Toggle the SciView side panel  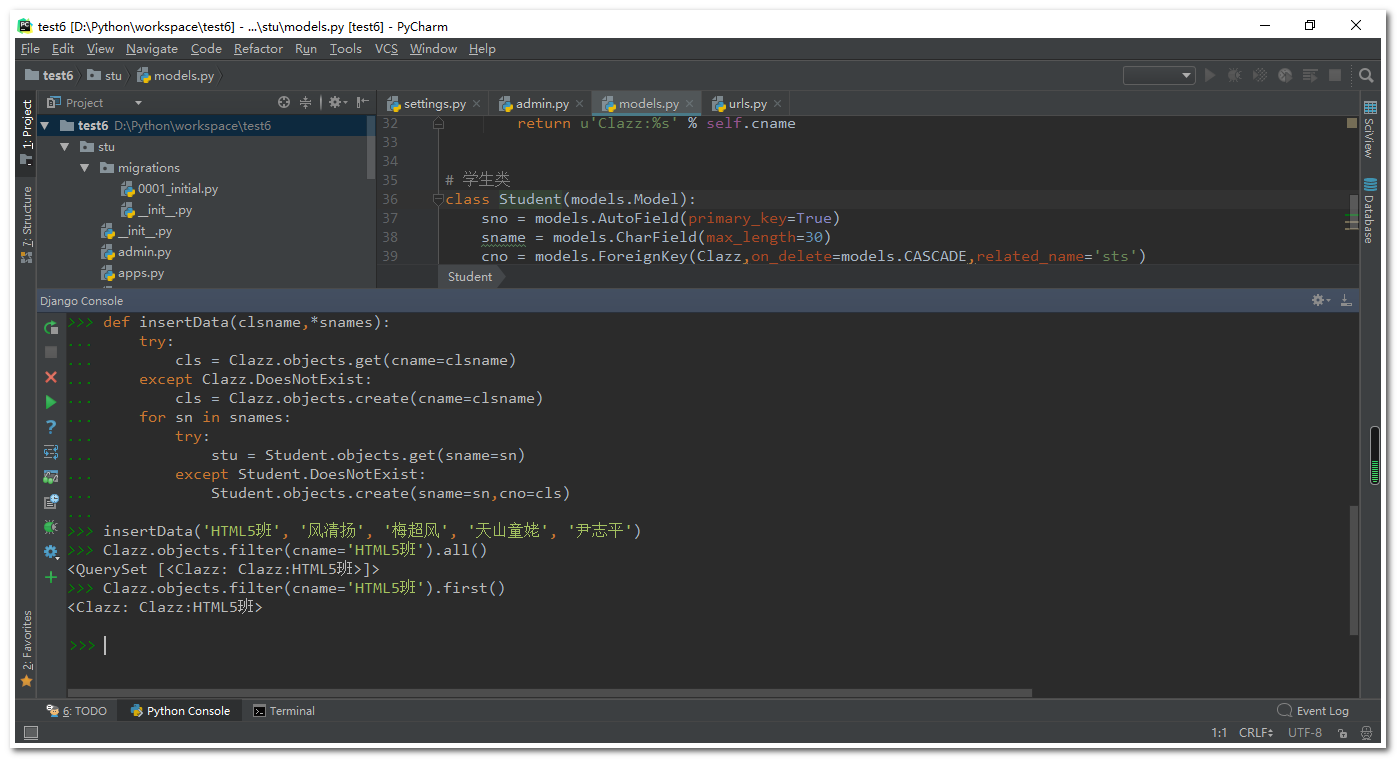point(1369,128)
